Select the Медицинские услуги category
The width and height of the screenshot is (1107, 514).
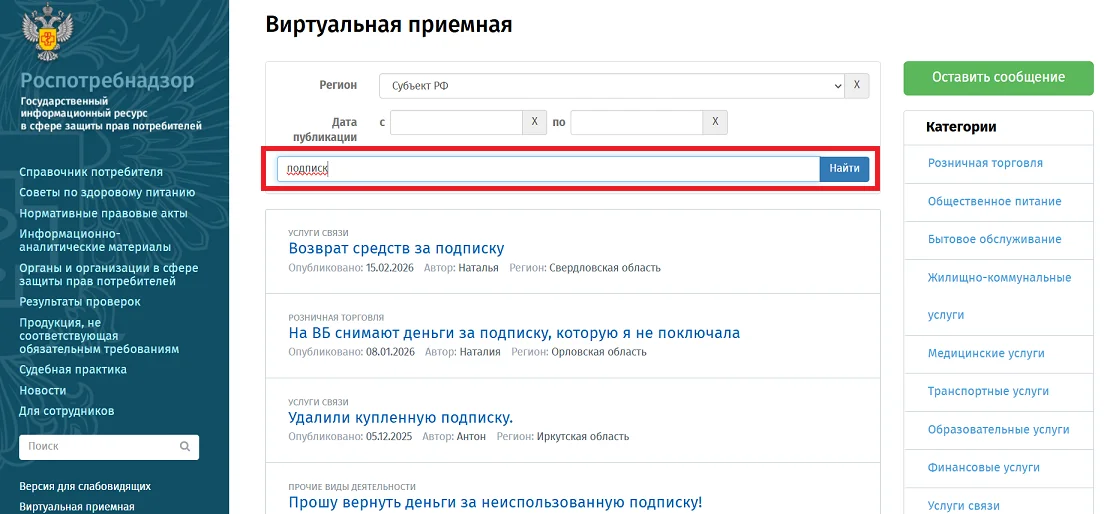point(986,353)
